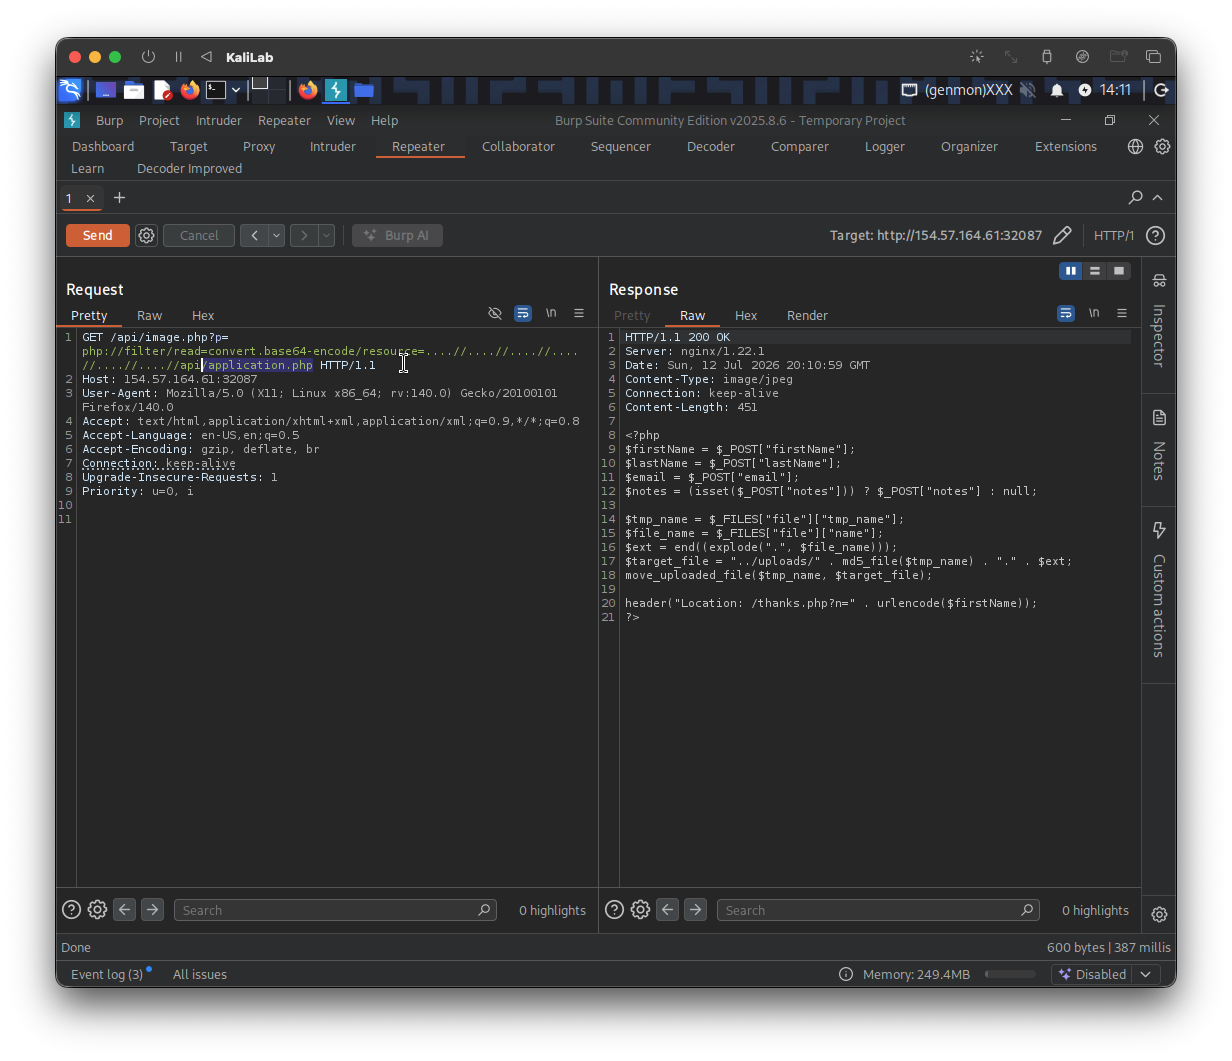Open the Custom actions side panel
Image resolution: width=1232 pixels, height=1061 pixels.
point(1159,590)
